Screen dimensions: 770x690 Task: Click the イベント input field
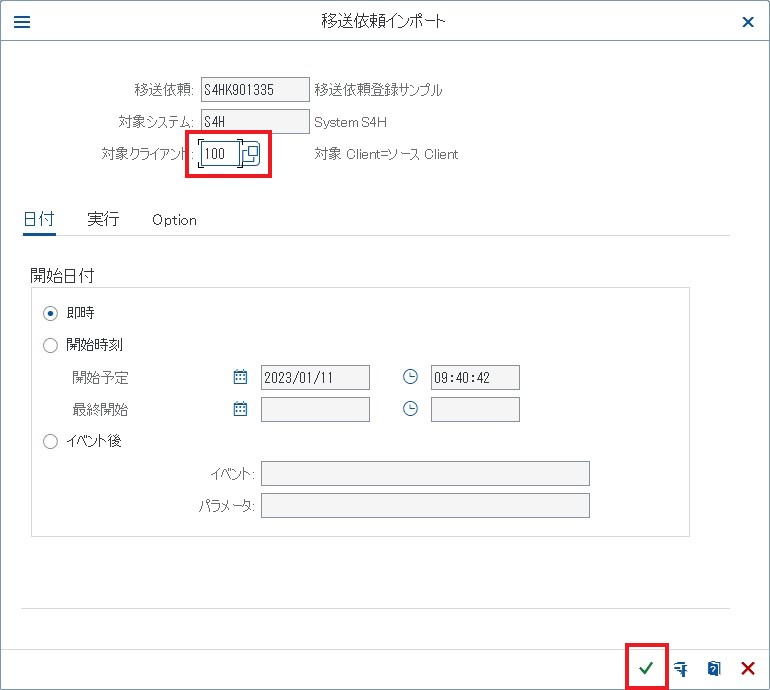click(x=425, y=473)
